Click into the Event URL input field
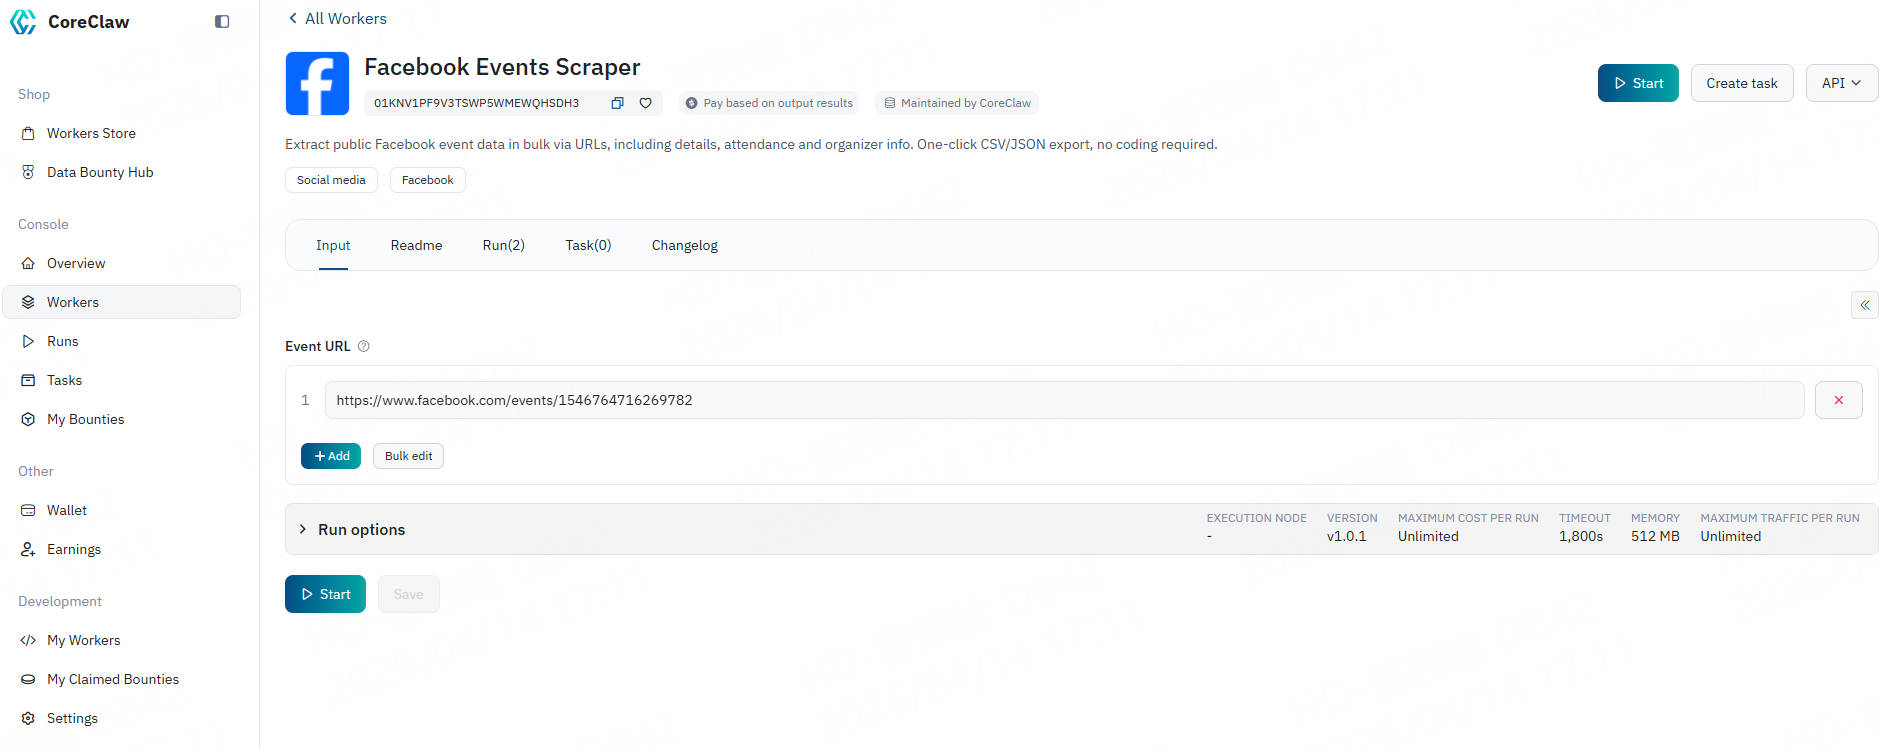This screenshot has width=1882, height=749. (1063, 400)
